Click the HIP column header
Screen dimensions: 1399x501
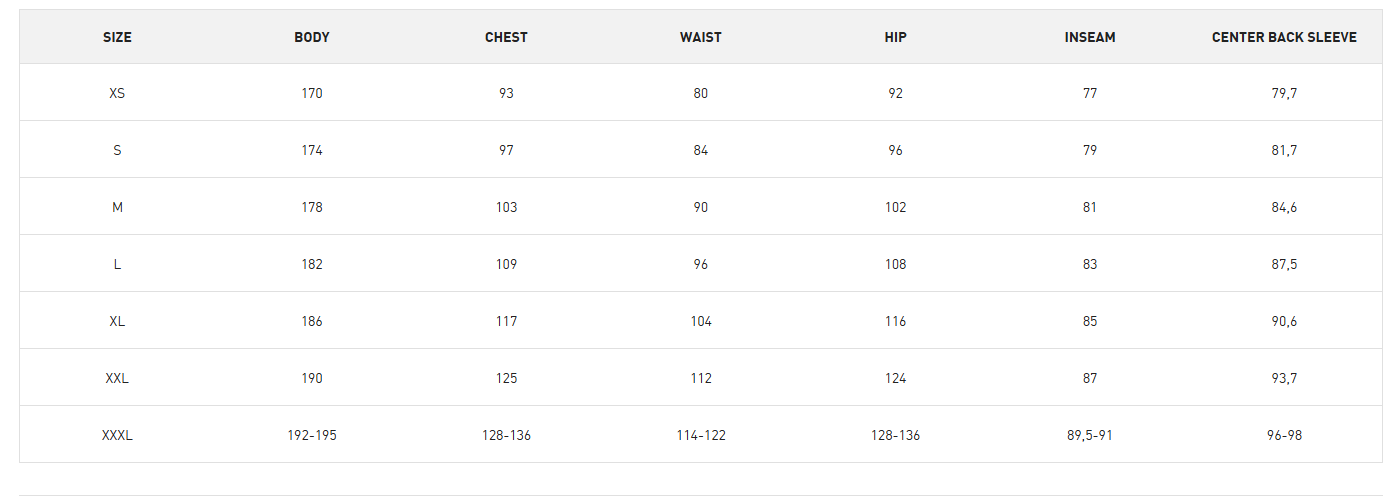(895, 37)
